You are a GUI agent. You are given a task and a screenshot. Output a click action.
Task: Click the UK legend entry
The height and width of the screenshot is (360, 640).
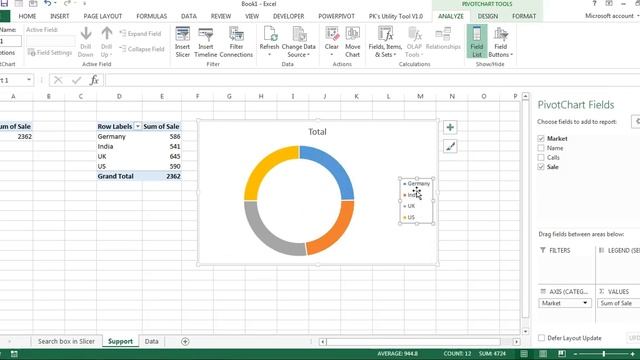(409, 206)
